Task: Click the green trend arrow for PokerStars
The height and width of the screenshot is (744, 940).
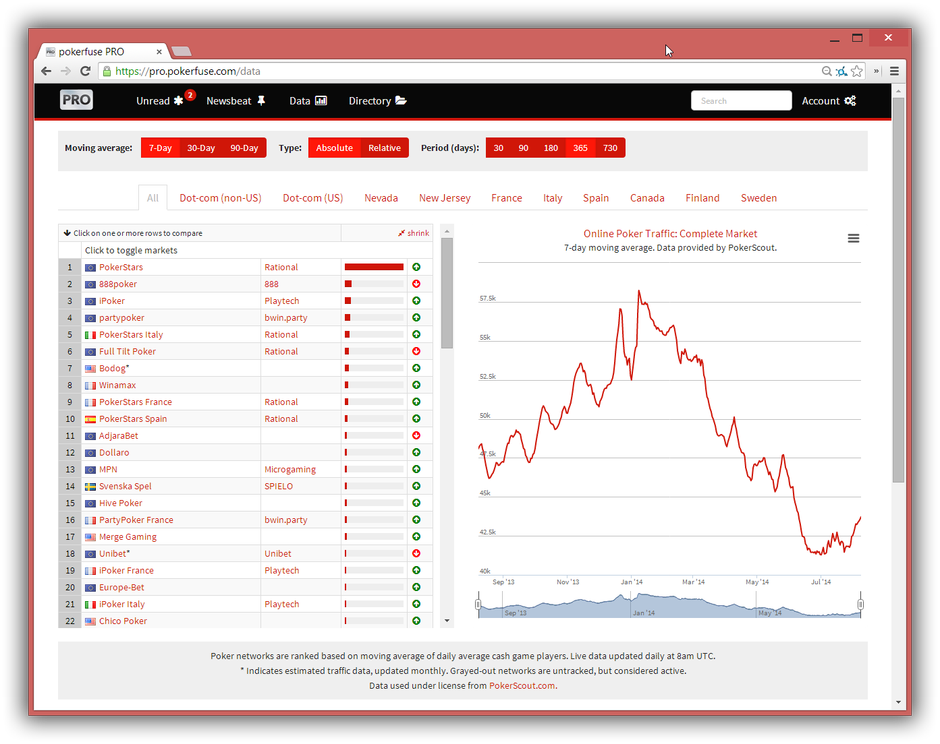Action: [x=416, y=267]
